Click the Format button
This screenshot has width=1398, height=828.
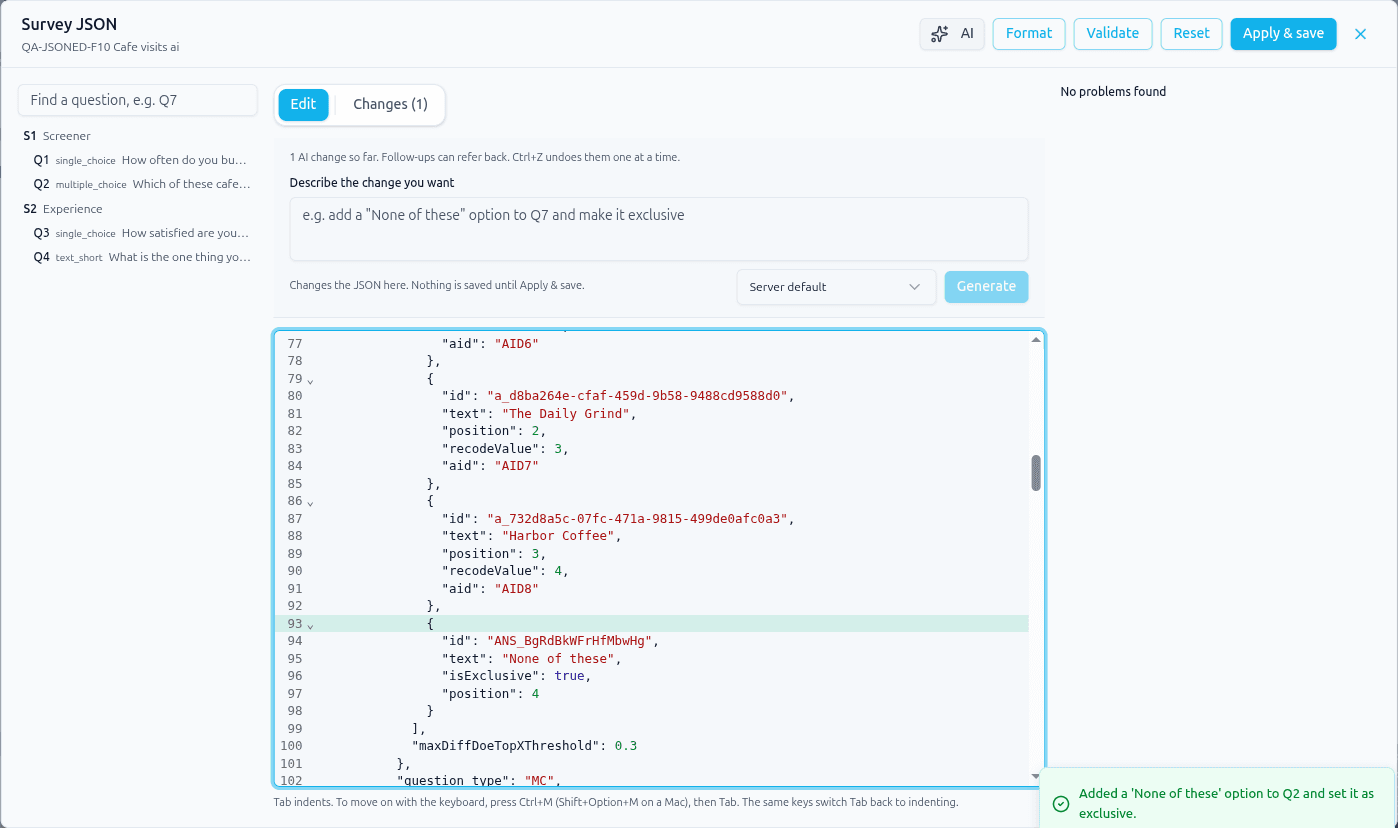pos(1029,34)
